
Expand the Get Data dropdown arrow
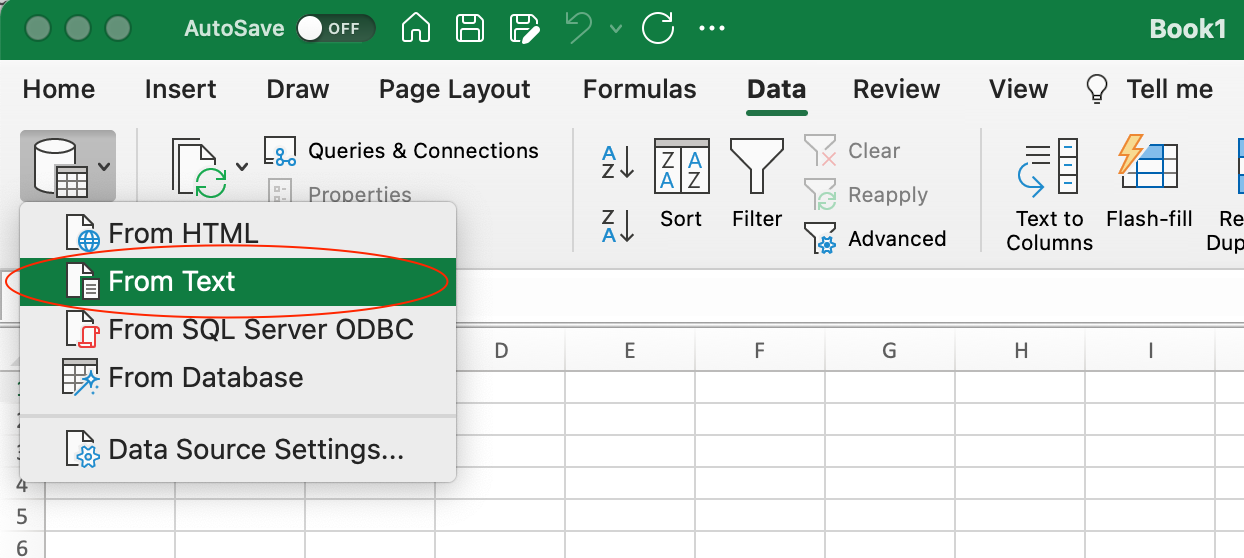[104, 166]
